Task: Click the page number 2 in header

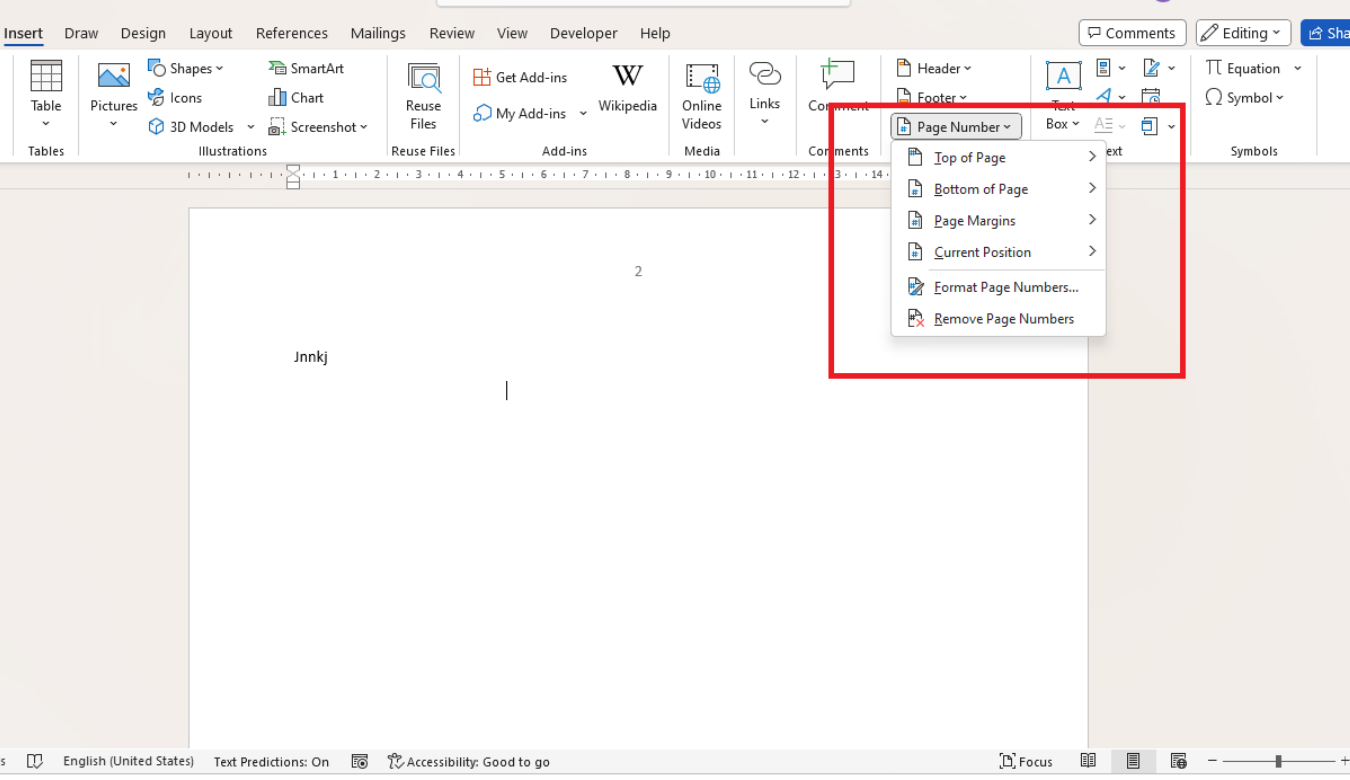Action: (638, 271)
